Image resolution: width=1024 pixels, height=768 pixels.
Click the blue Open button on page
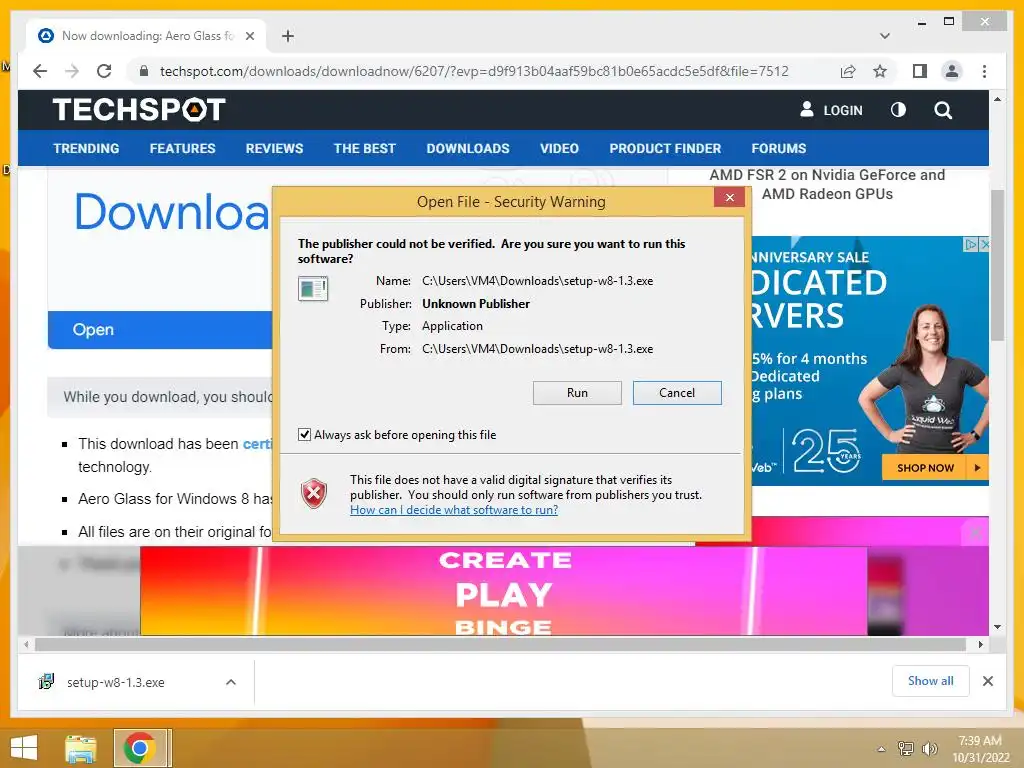[160, 330]
